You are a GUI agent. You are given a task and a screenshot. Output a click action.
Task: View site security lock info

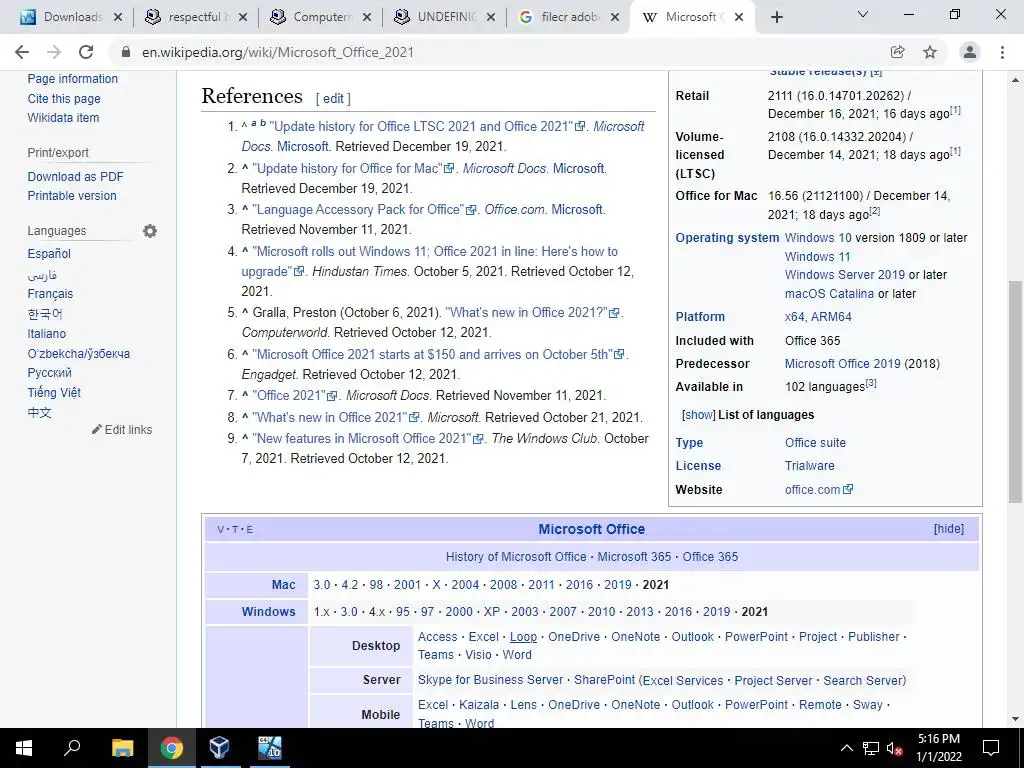pyautogui.click(x=126, y=52)
